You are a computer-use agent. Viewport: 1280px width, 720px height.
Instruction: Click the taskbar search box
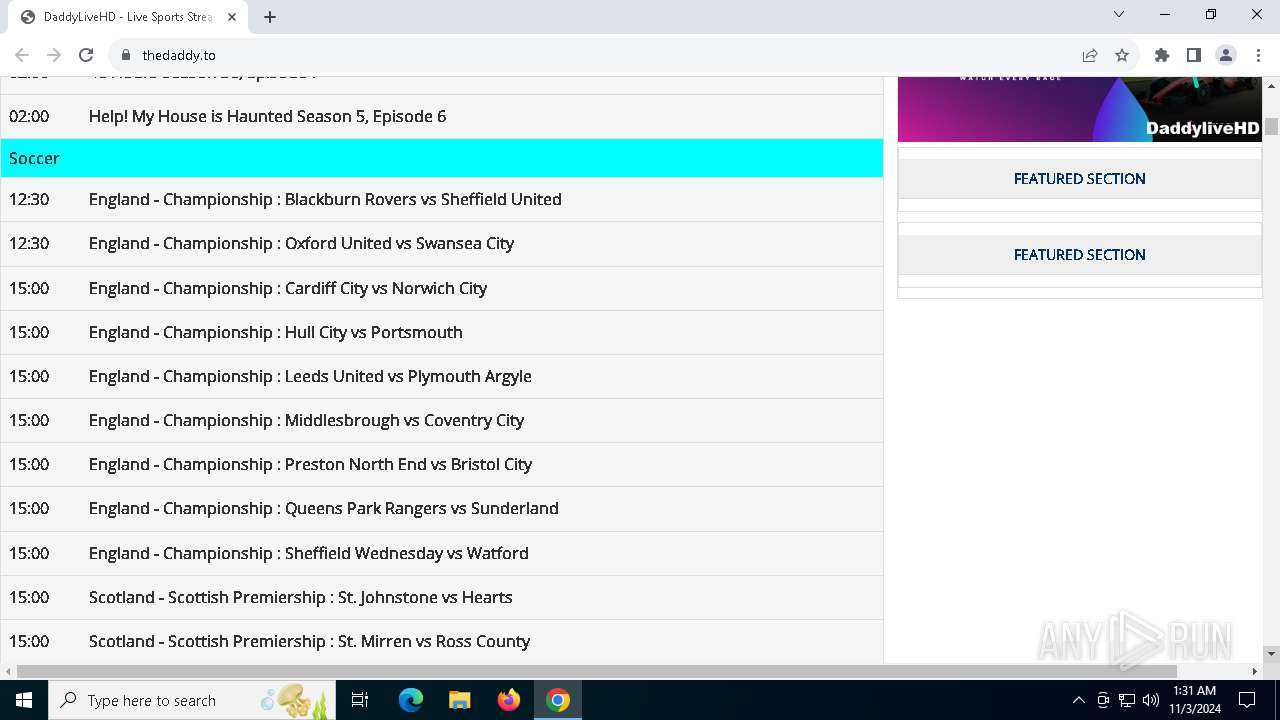point(192,700)
